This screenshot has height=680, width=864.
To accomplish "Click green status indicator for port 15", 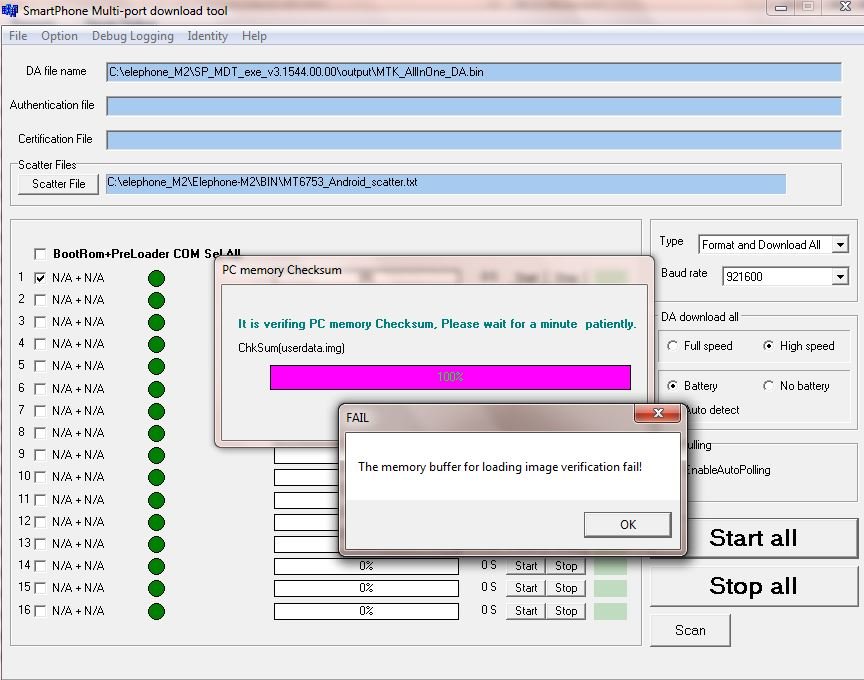I will (156, 588).
